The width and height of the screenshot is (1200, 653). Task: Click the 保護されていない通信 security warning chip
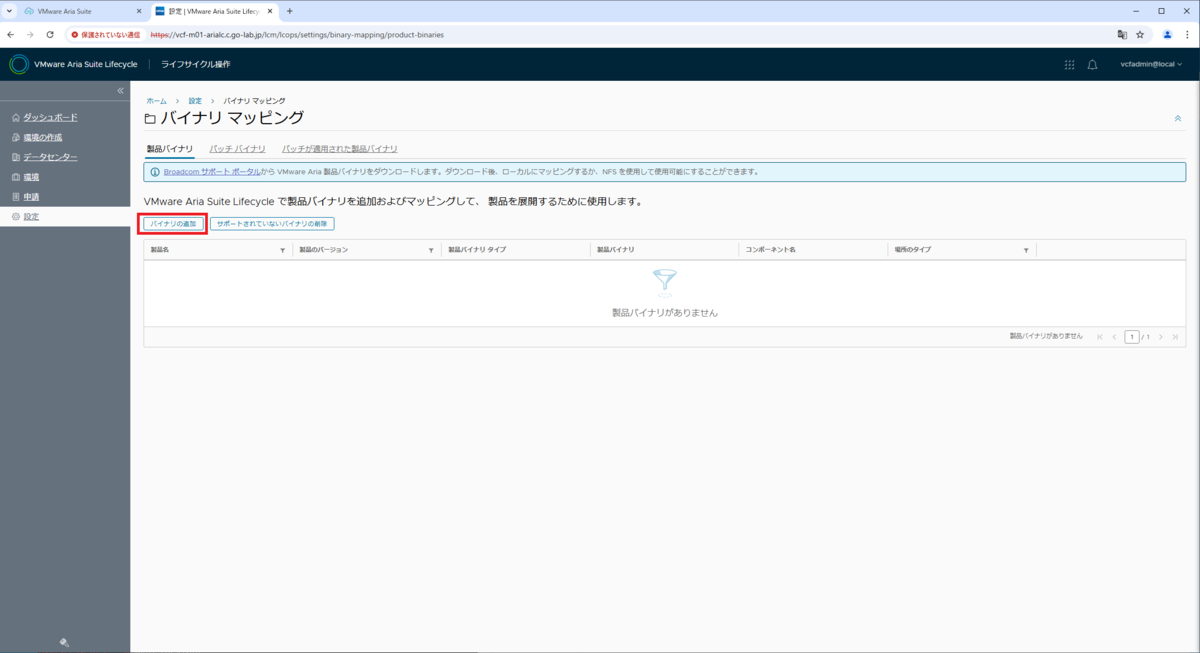[x=106, y=34]
